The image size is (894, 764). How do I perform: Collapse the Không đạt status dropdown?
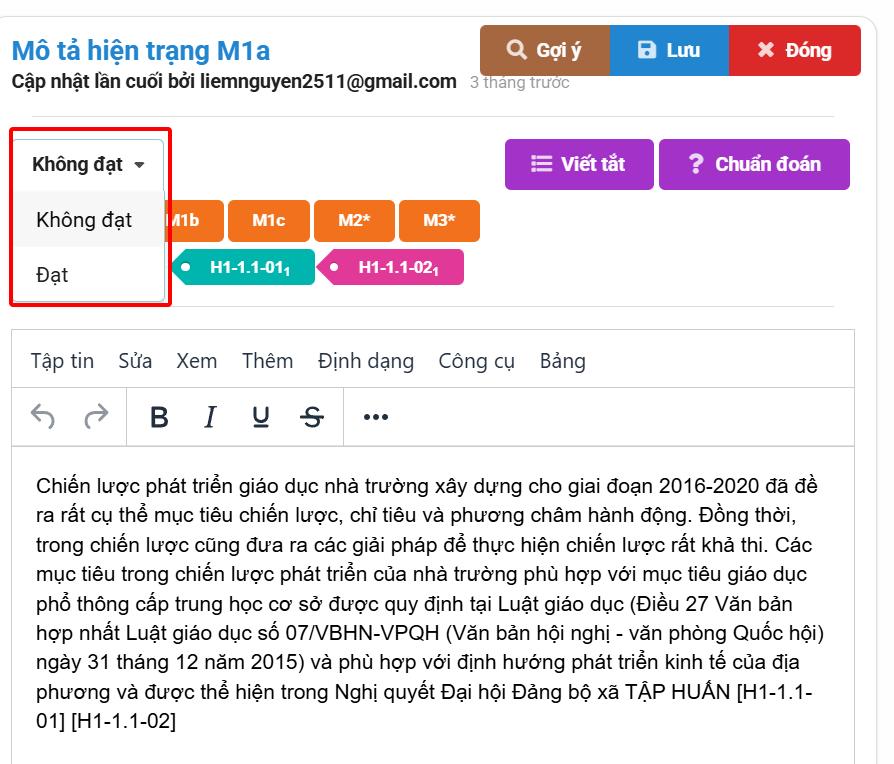tap(88, 164)
